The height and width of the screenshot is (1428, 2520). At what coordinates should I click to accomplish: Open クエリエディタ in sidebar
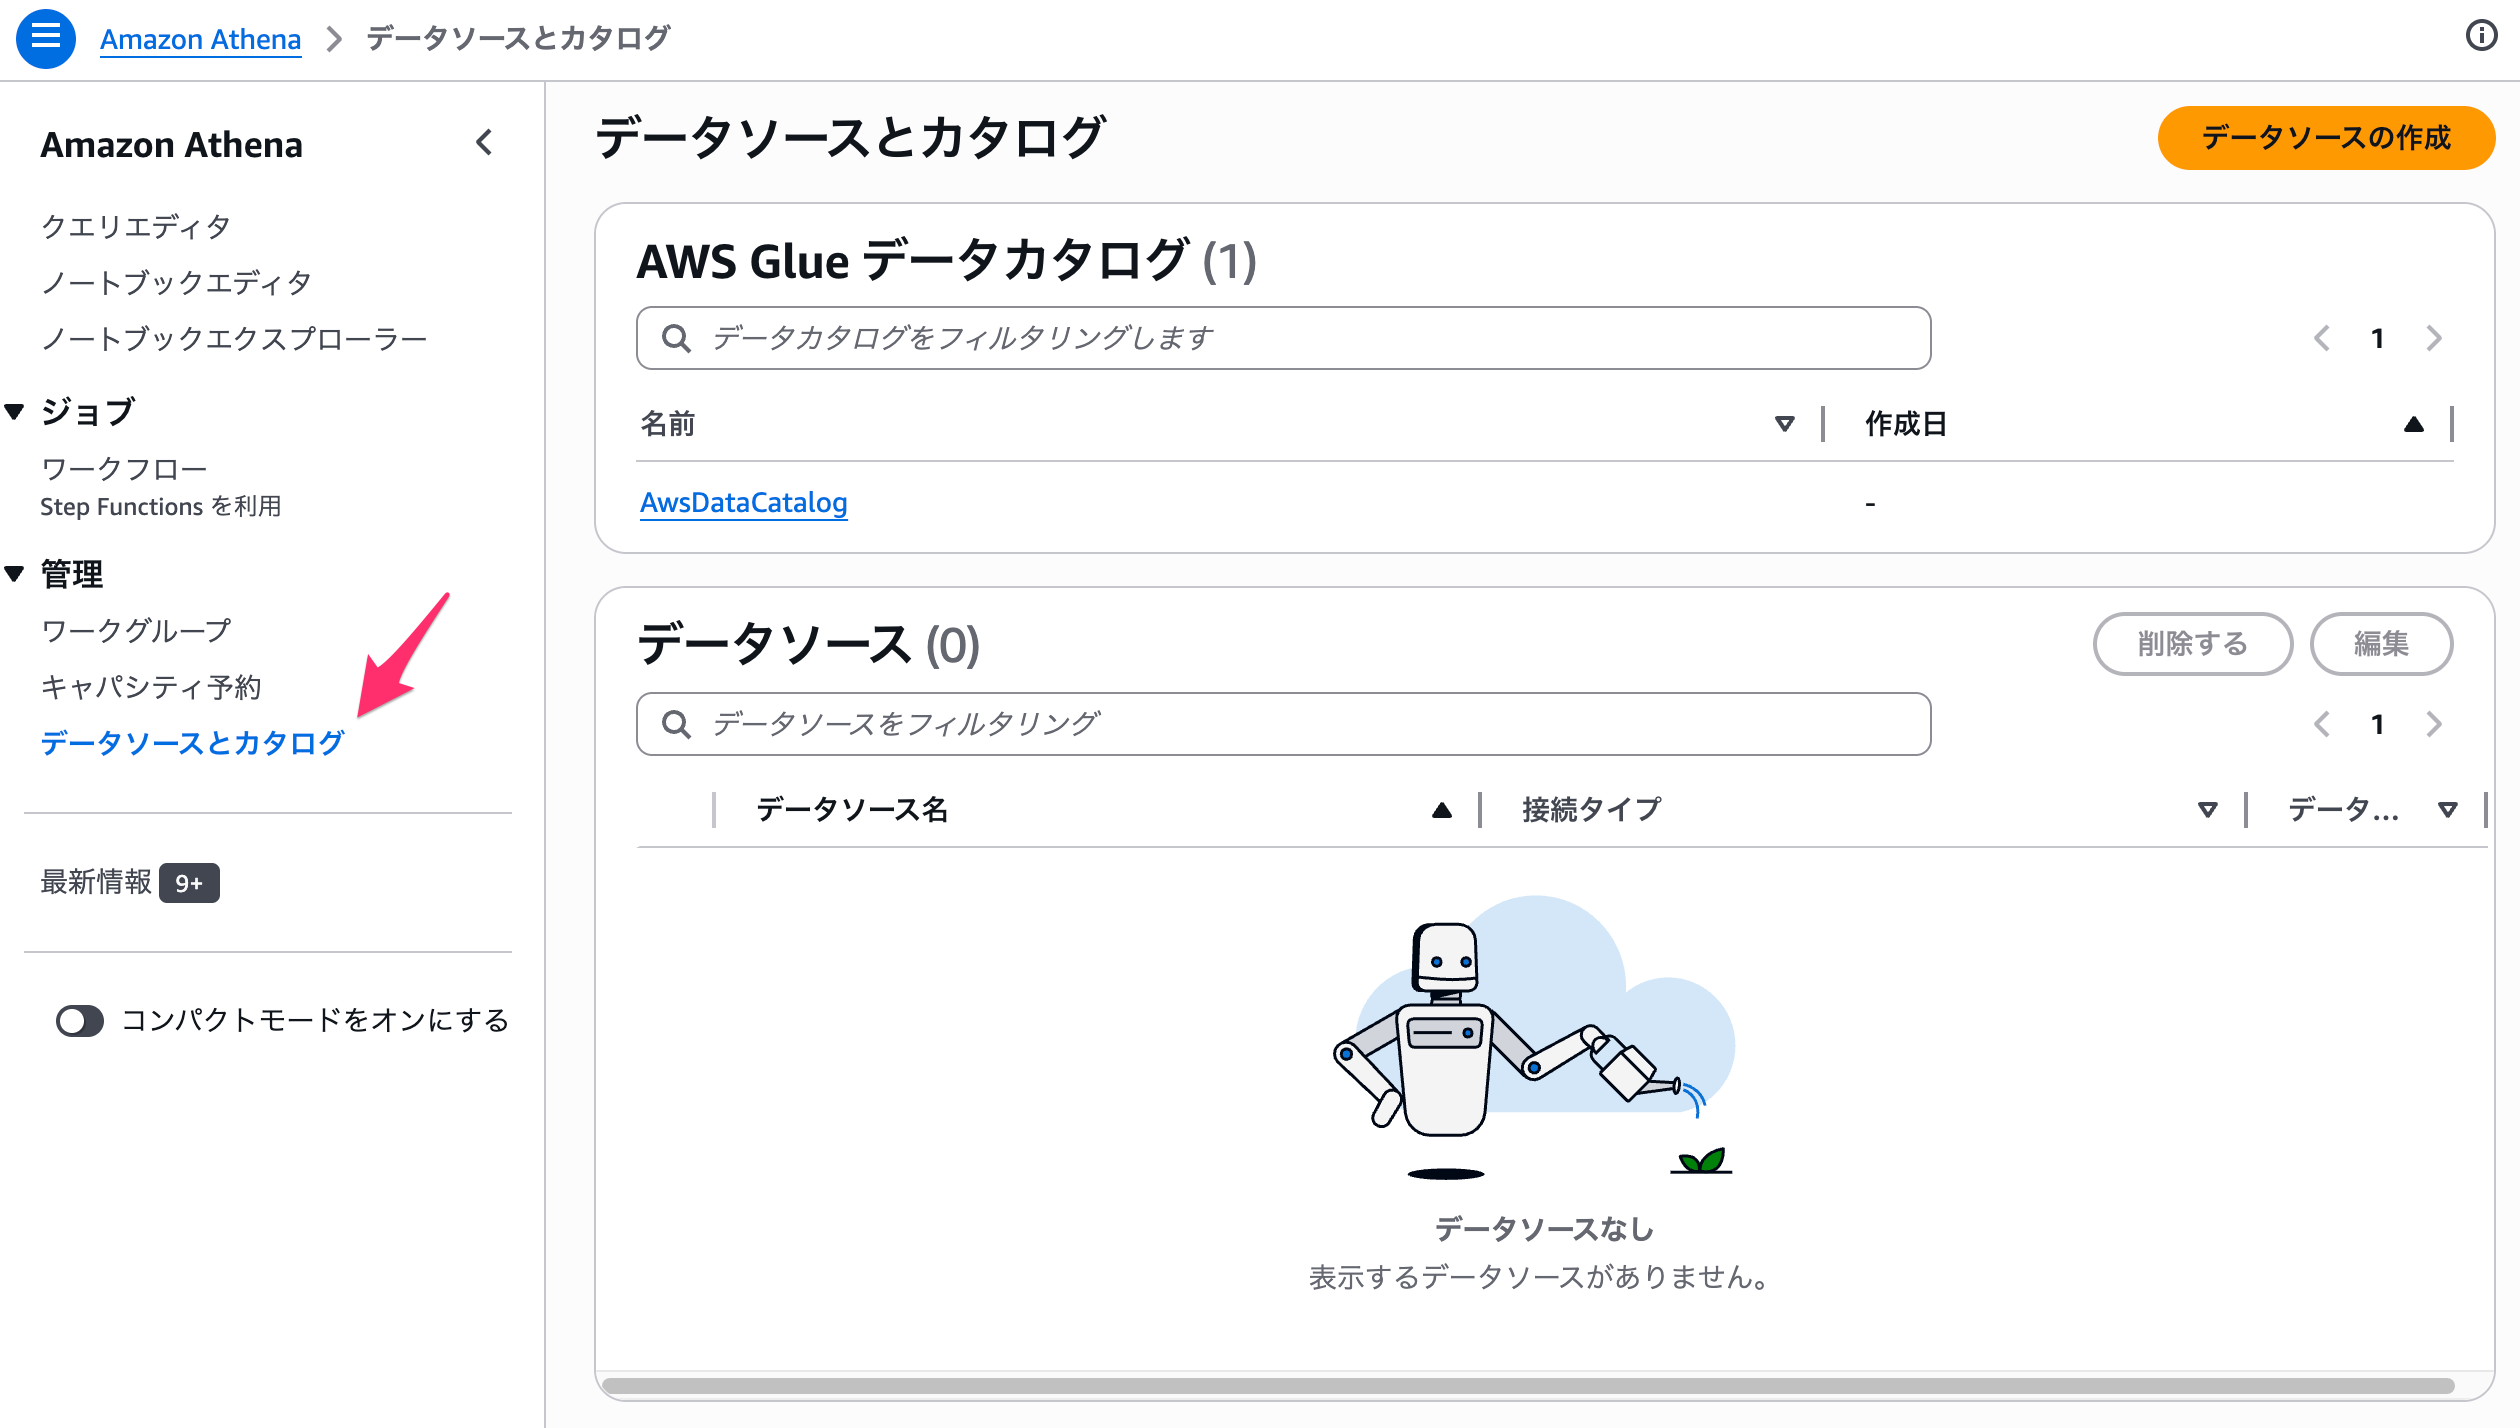pyautogui.click(x=136, y=226)
